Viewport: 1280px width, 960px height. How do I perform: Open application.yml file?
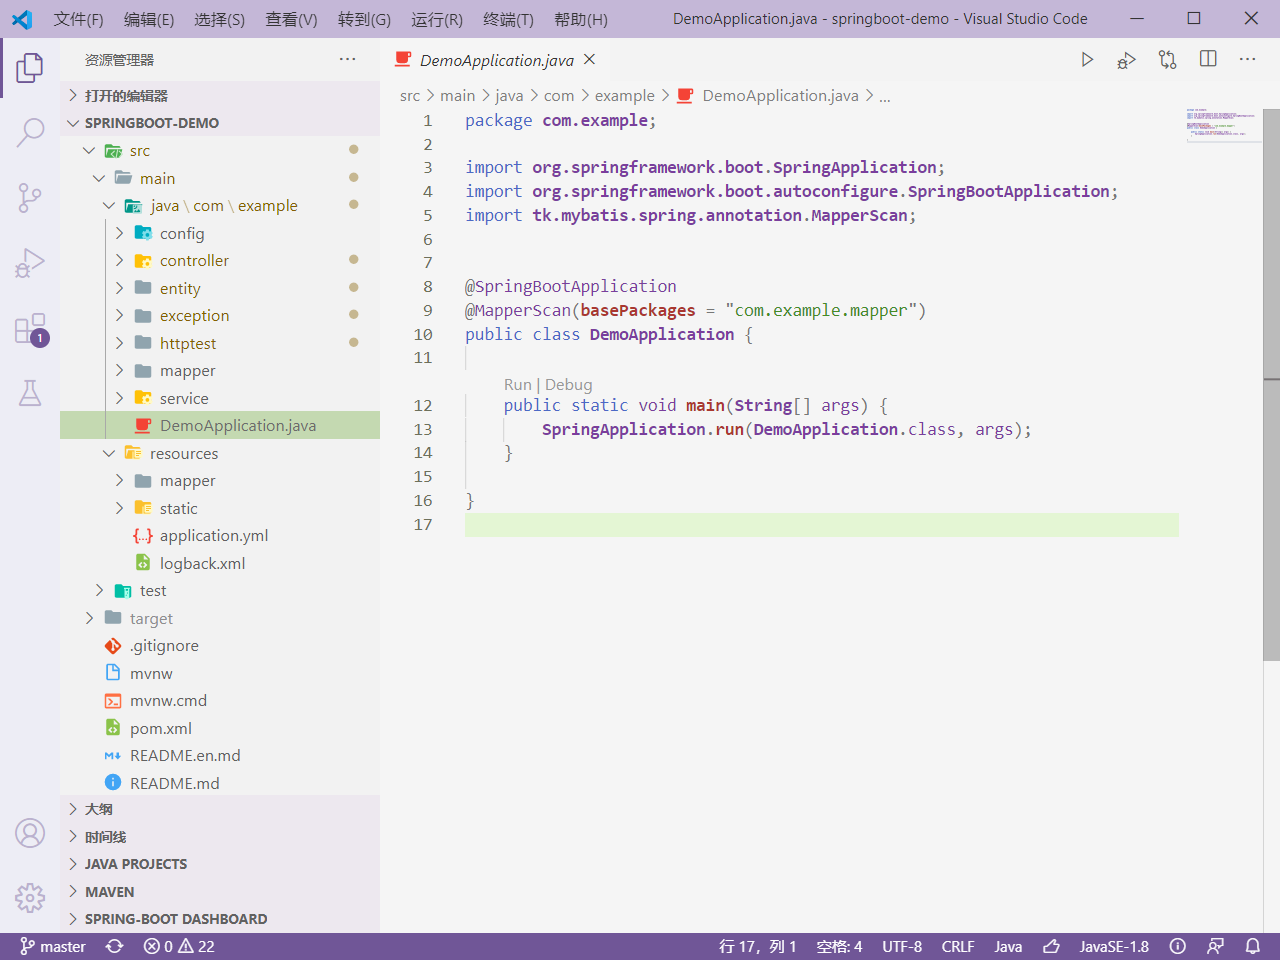[220, 536]
